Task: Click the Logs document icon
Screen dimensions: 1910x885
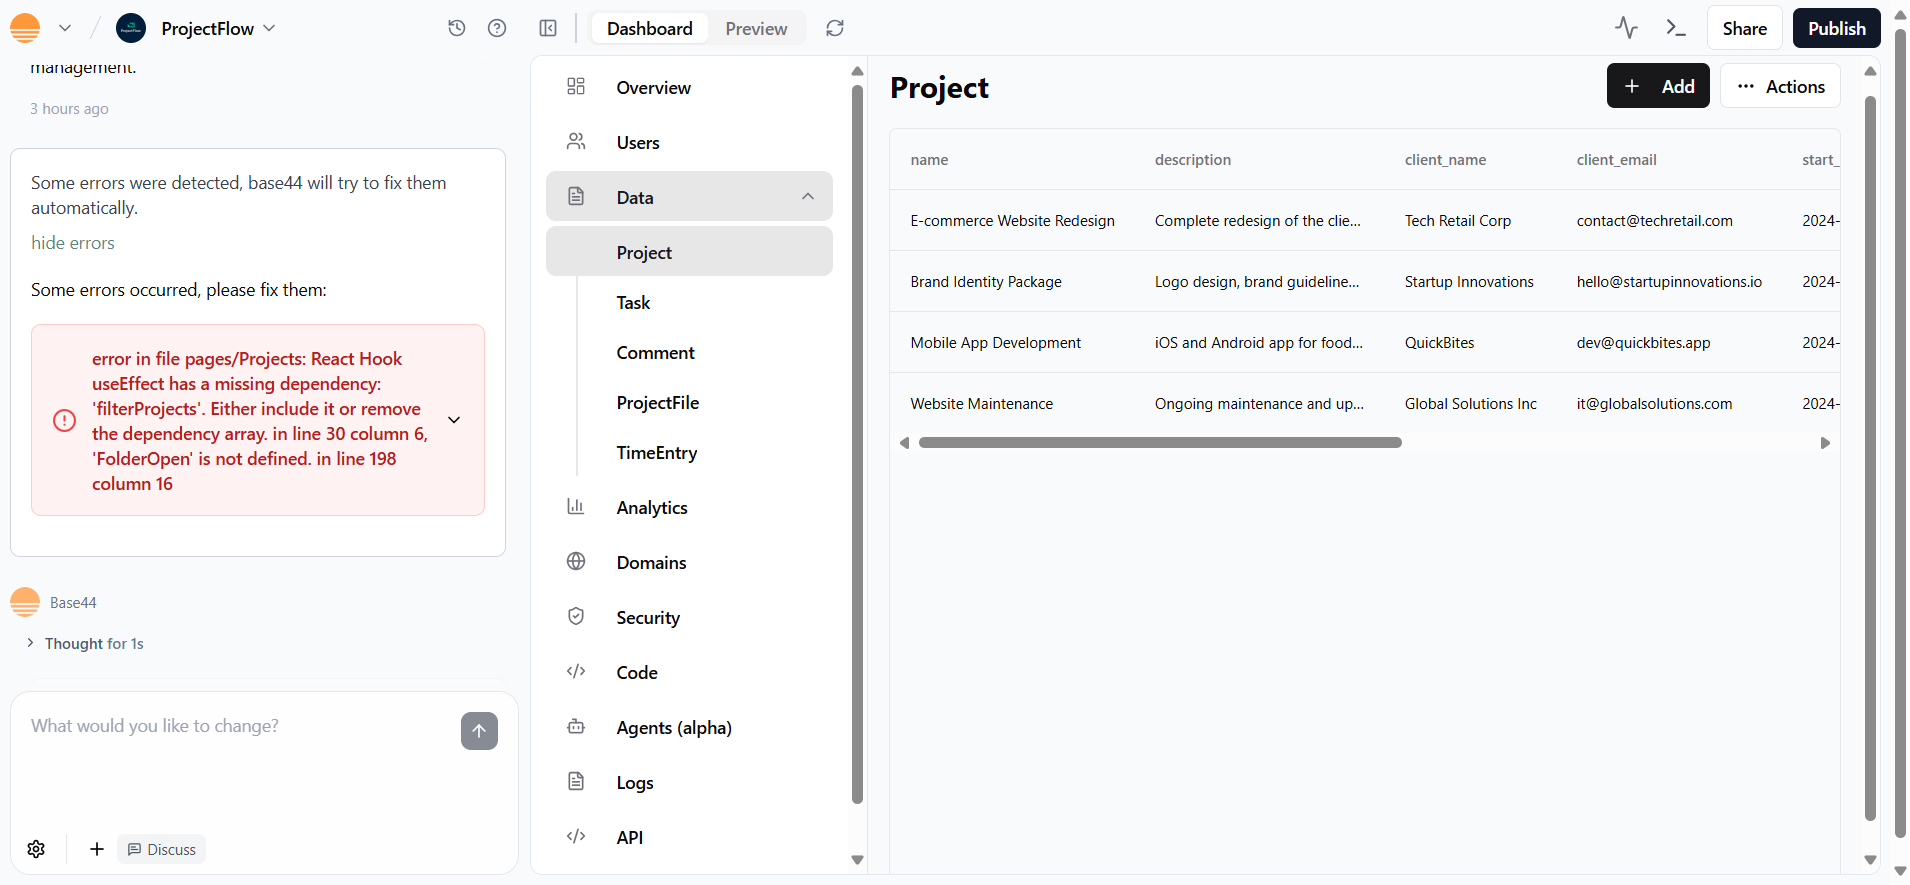Action: coord(576,781)
